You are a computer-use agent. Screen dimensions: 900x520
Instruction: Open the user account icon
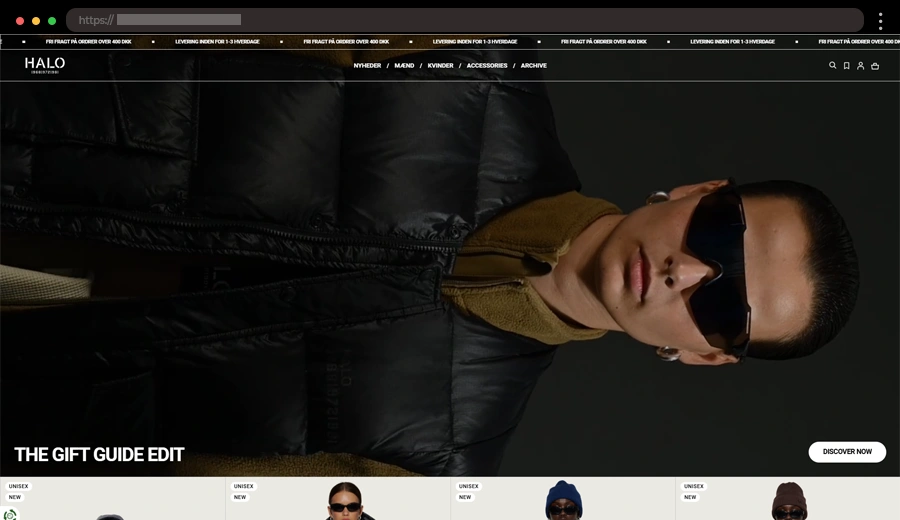click(x=860, y=66)
